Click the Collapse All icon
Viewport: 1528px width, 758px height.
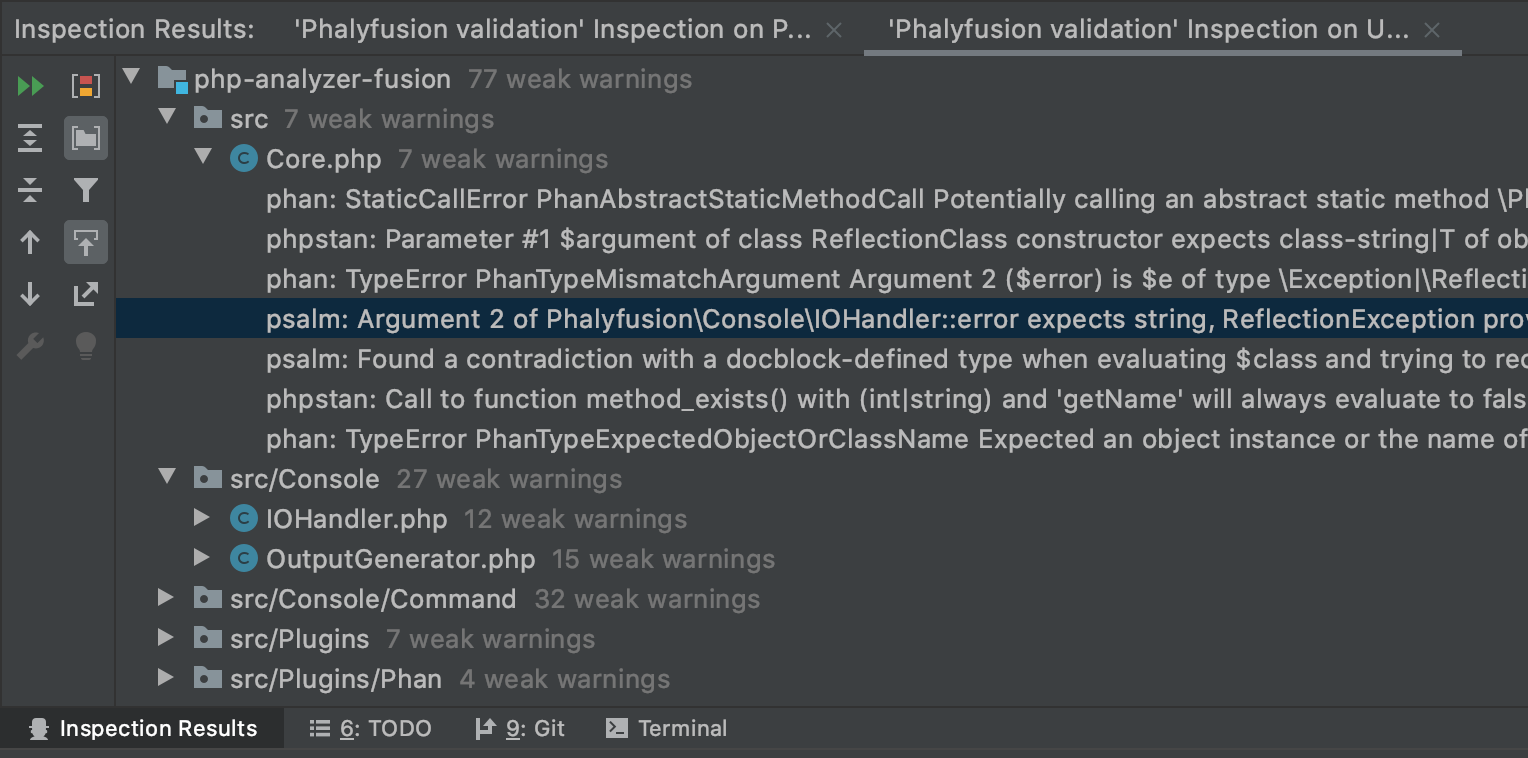pos(31,190)
